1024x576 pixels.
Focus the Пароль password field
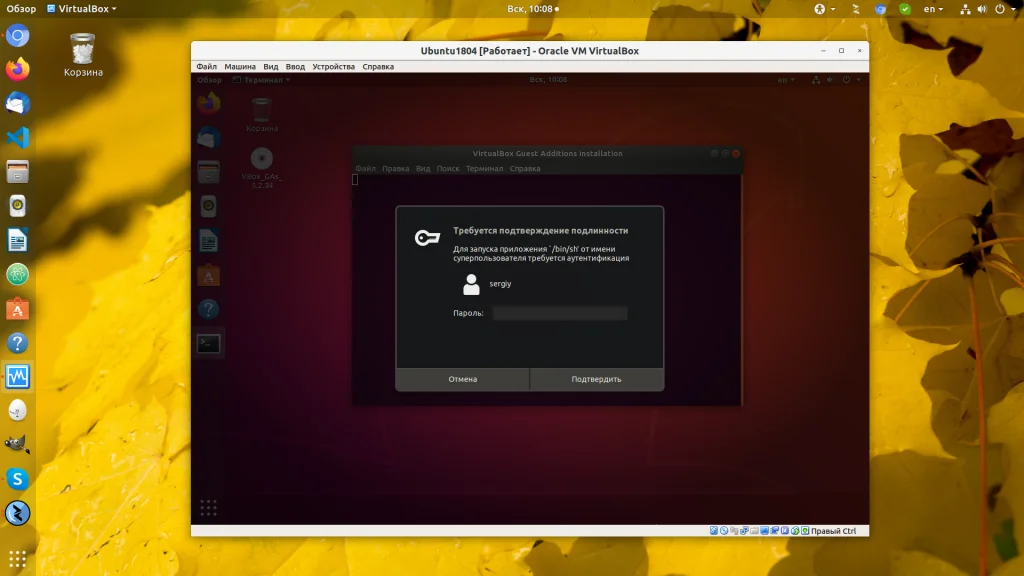point(560,313)
